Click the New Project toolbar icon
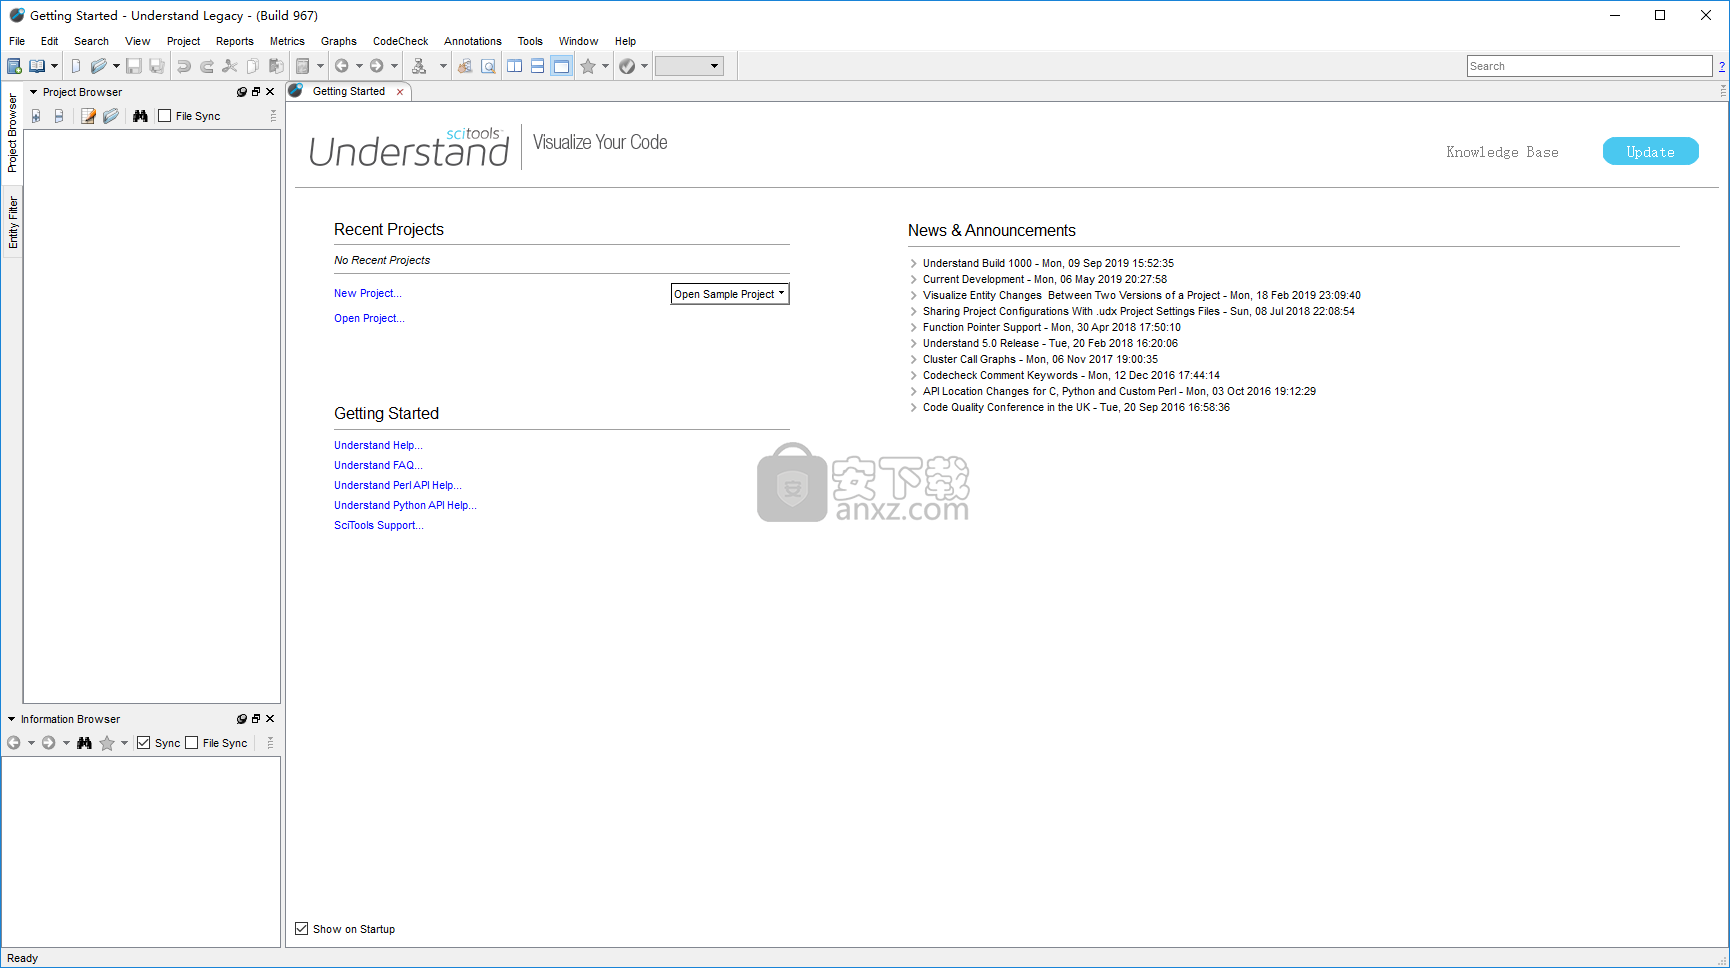Image resolution: width=1730 pixels, height=968 pixels. (x=14, y=66)
